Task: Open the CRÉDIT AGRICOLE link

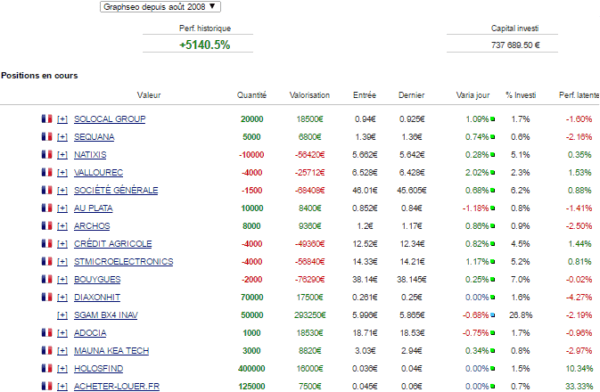Action: [x=113, y=244]
